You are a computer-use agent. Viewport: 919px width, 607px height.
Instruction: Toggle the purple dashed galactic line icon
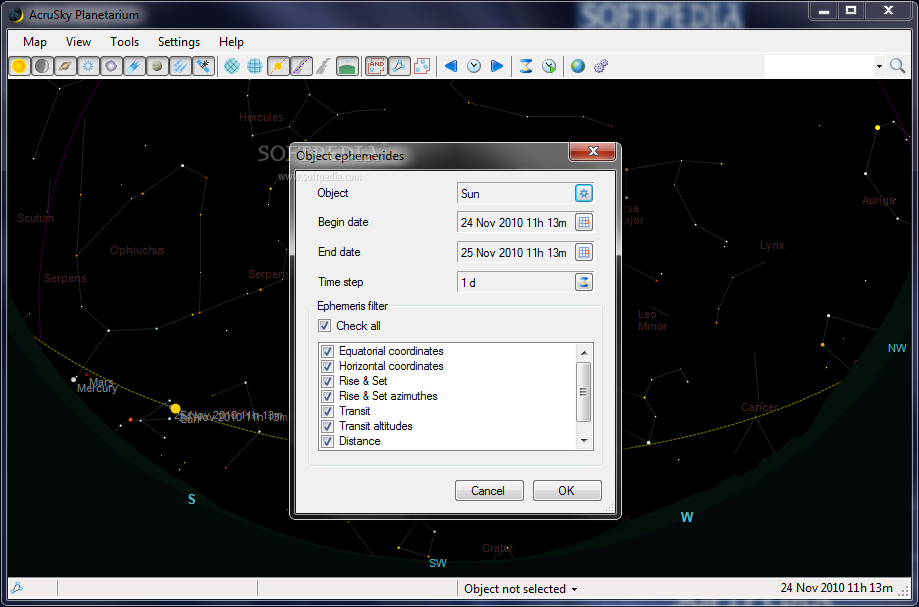pos(301,66)
